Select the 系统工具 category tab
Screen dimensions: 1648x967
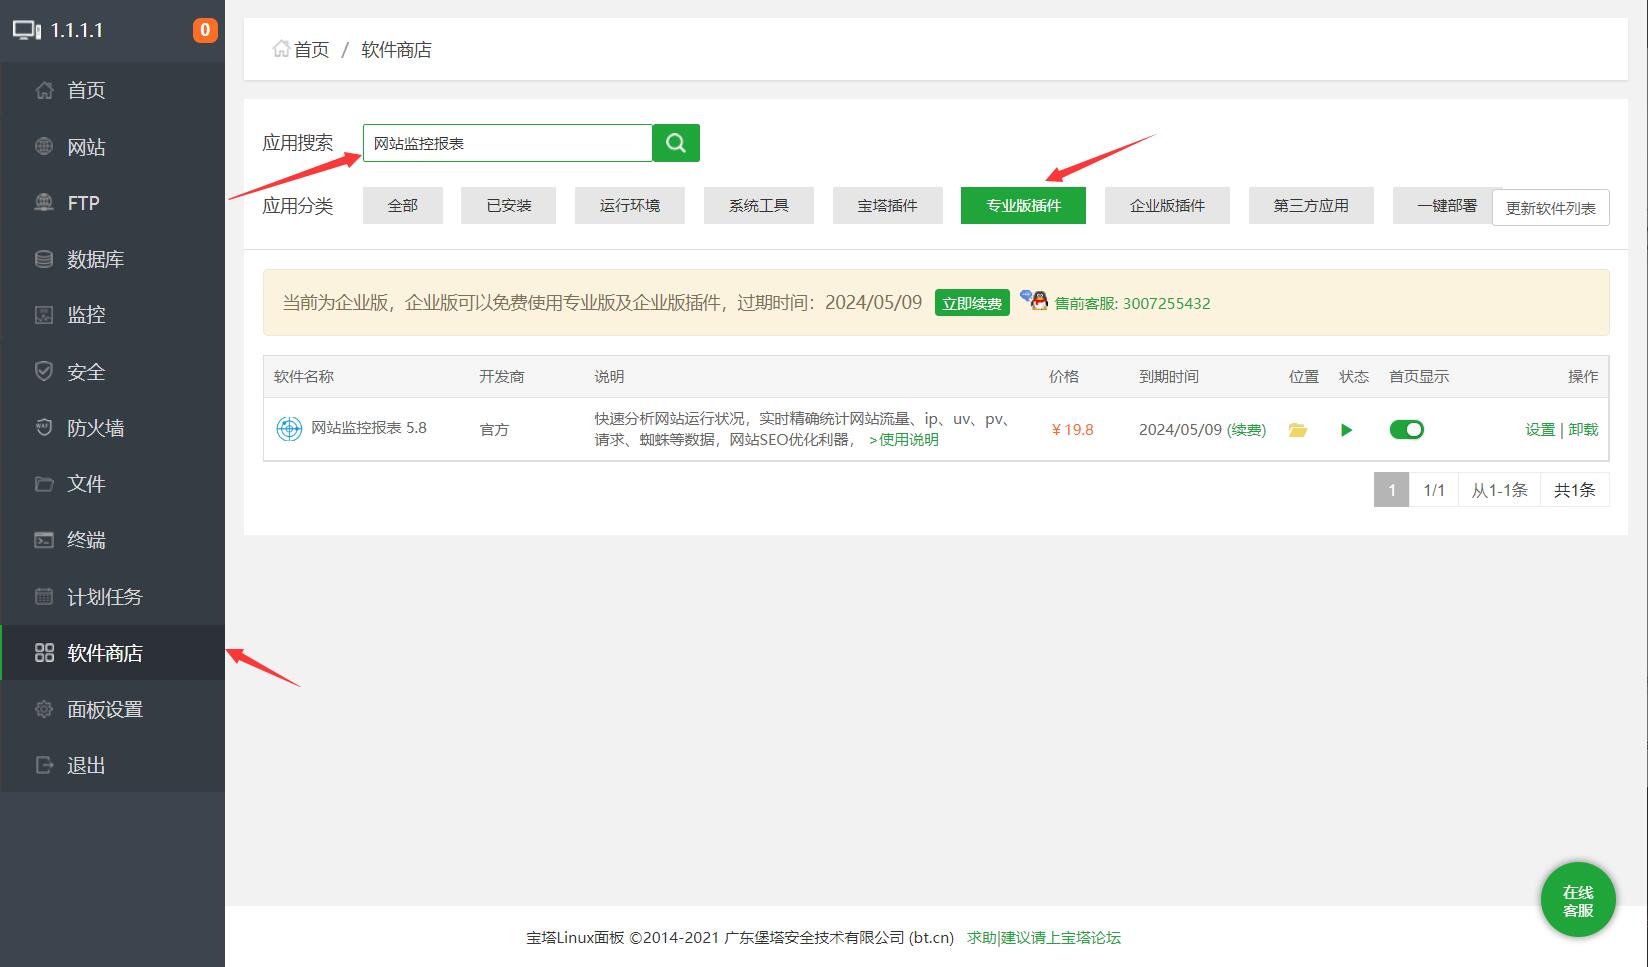[759, 205]
